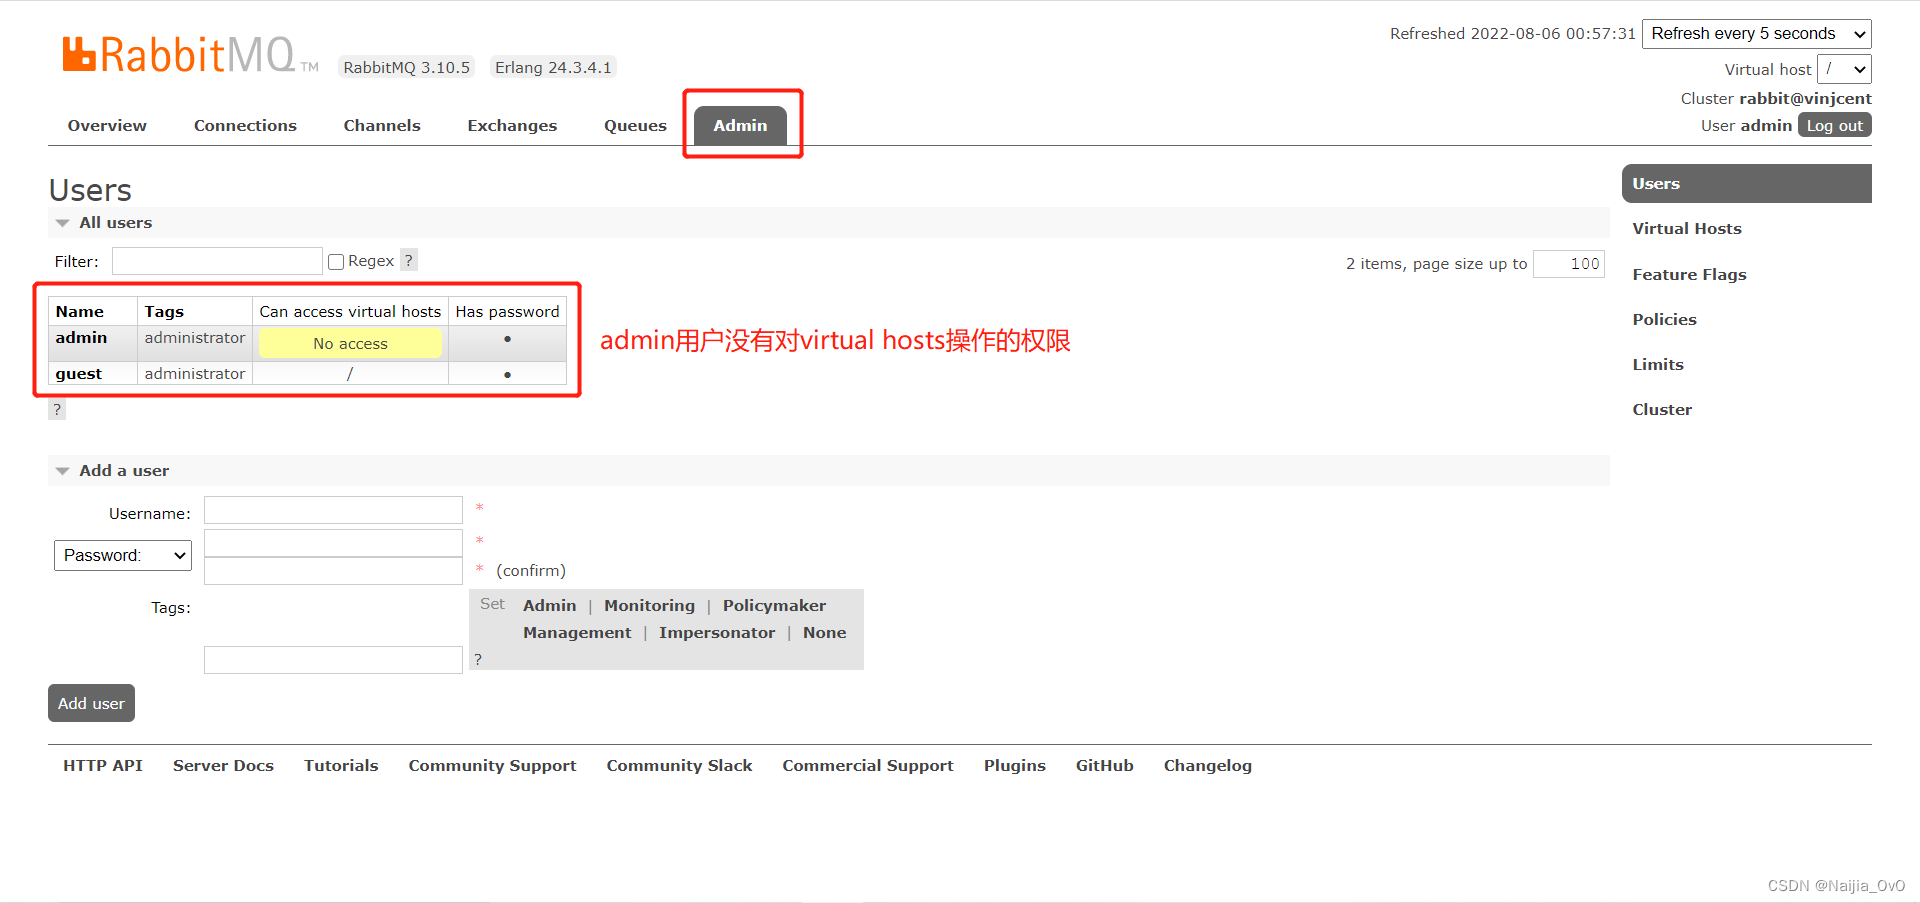Switch to the Connections tab
1920x903 pixels.
(245, 126)
